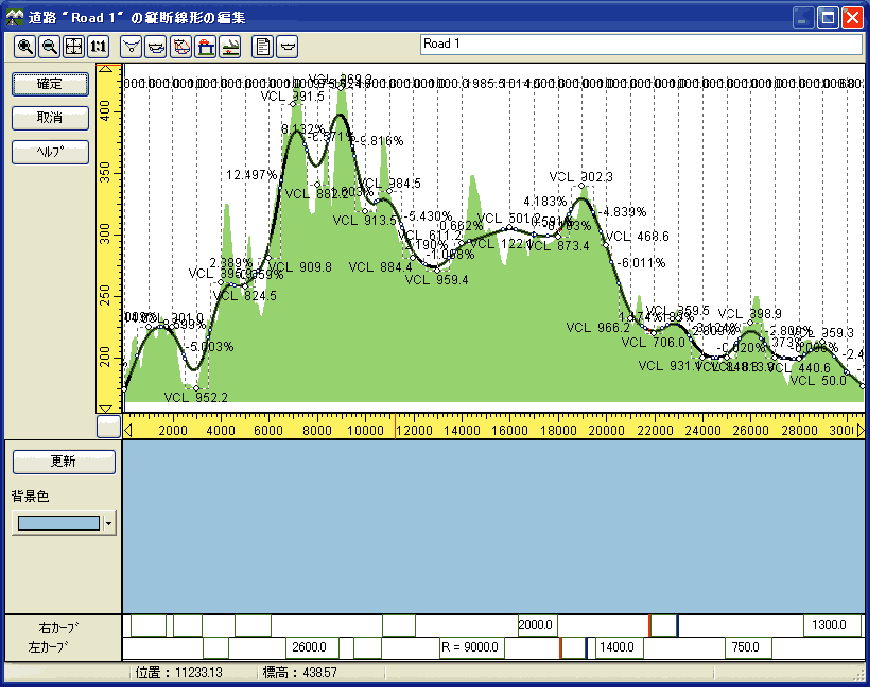The width and height of the screenshot is (870, 687).
Task: Select the right curve segment labeled 2000.0
Action: click(537, 625)
